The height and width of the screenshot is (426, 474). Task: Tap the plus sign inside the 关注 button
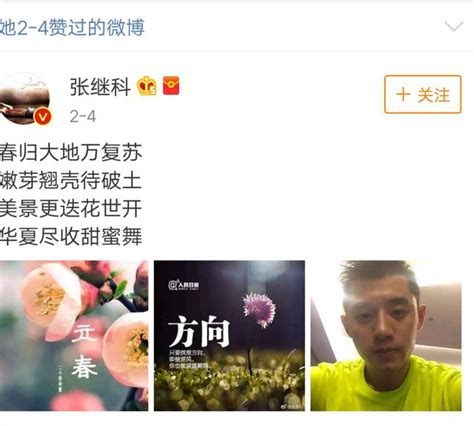tap(403, 95)
